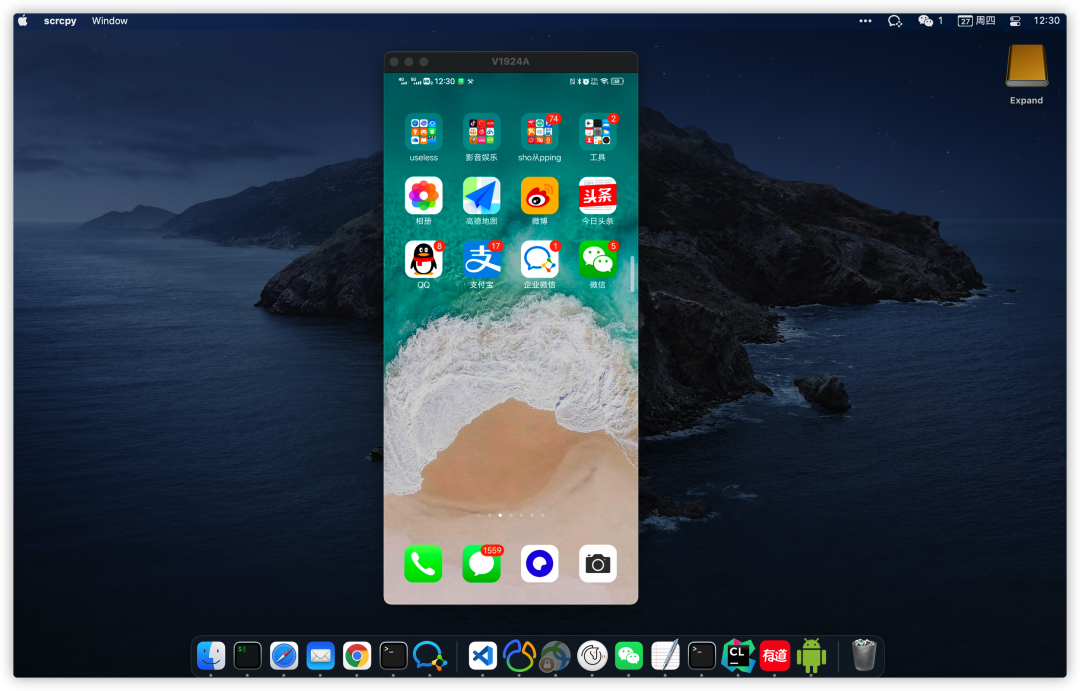
Task: Open the blue browser icon in phone dock
Action: 539,564
